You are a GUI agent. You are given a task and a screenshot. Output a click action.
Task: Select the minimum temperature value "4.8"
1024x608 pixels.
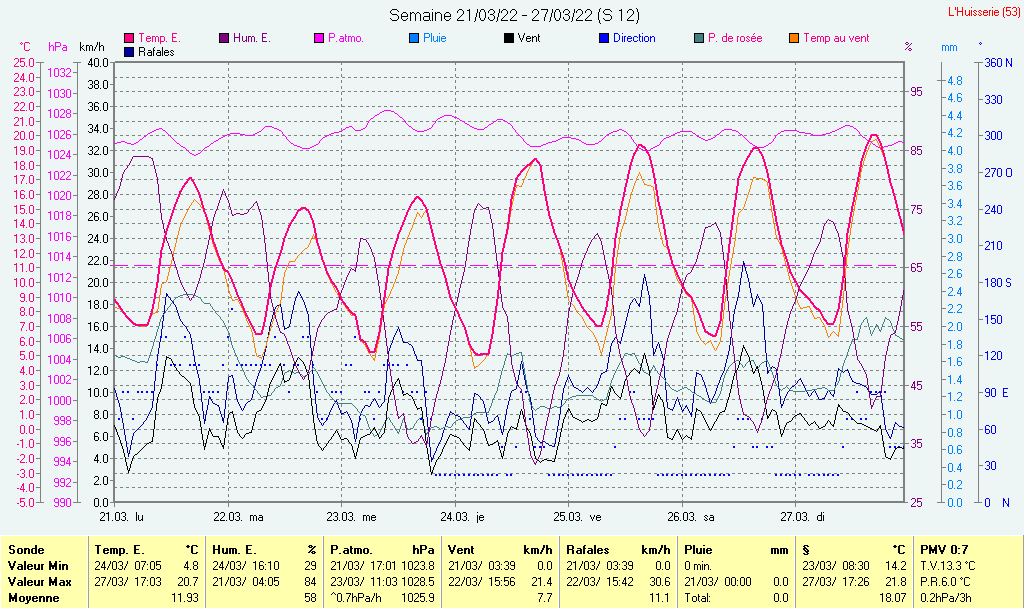click(x=191, y=566)
